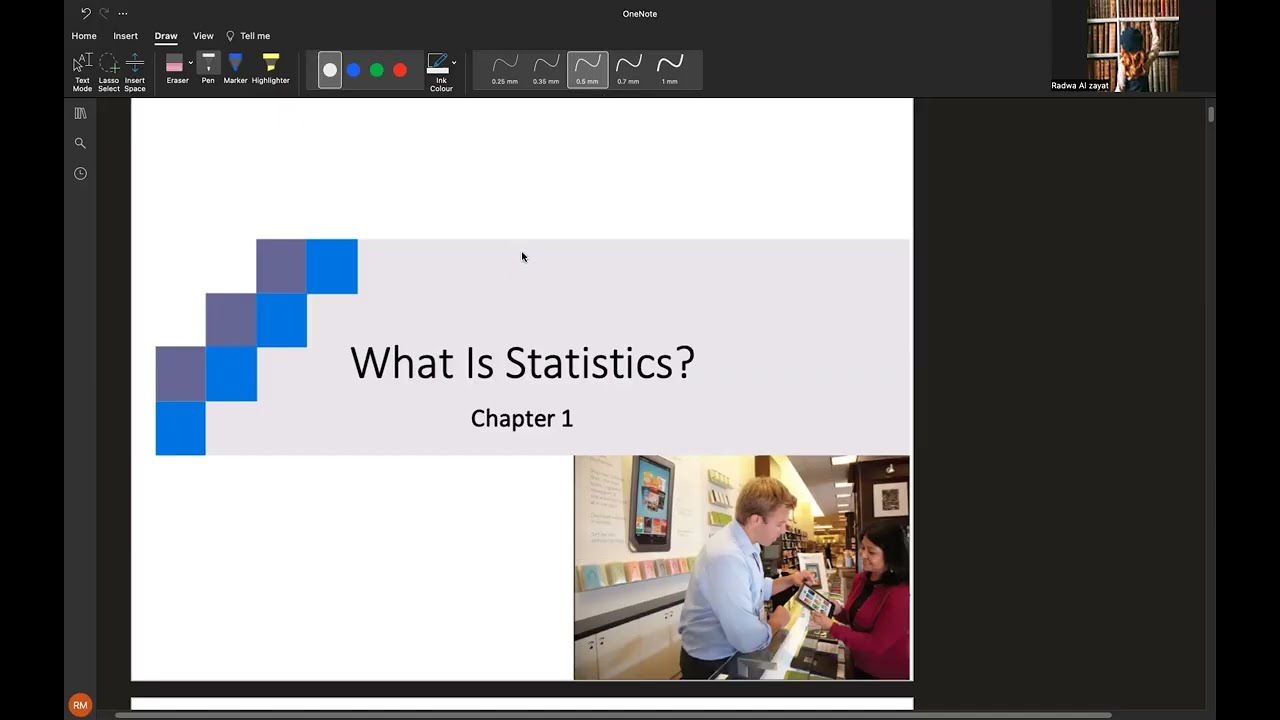Image resolution: width=1280 pixels, height=720 pixels.
Task: Select the green ink colour
Action: [377, 70]
